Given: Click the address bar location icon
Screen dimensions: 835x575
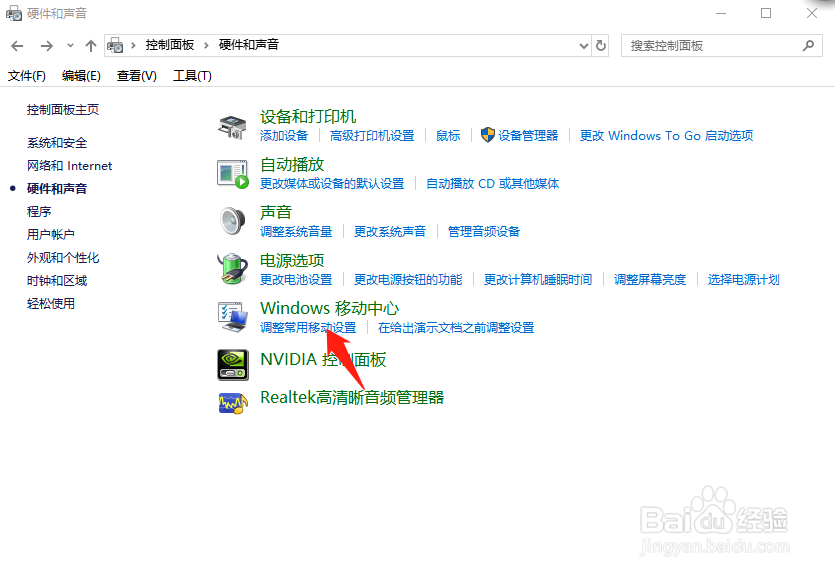Looking at the screenshot, I should [x=116, y=46].
